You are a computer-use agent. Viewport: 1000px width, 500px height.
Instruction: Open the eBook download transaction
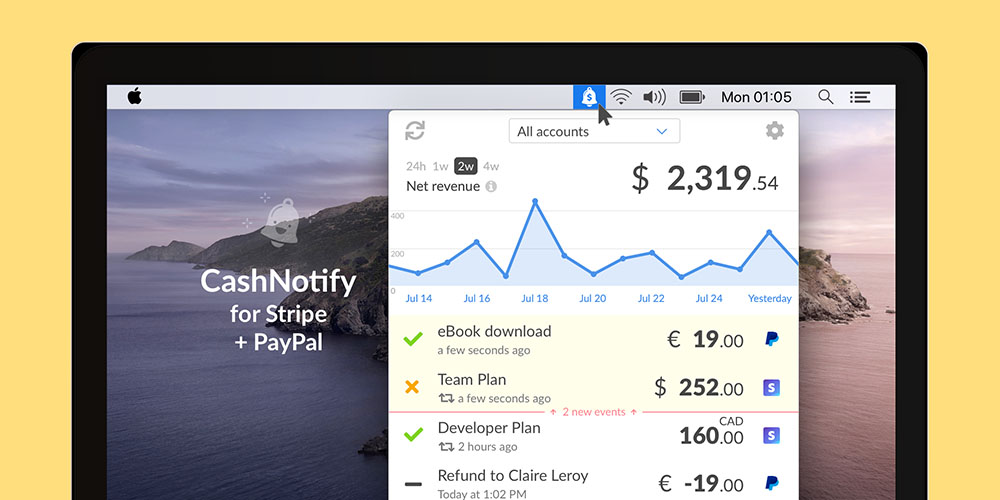click(x=593, y=339)
